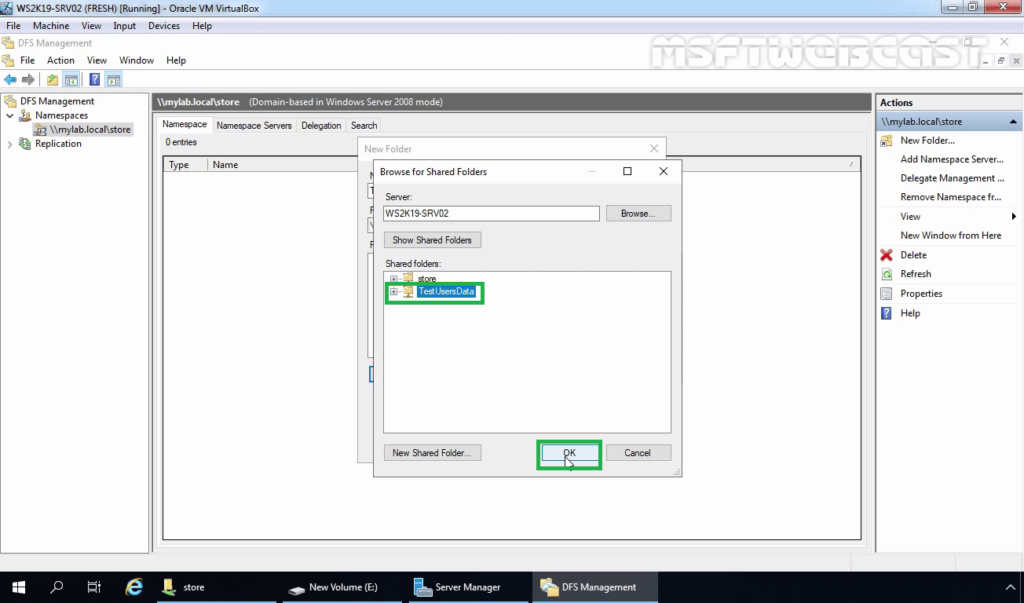Select the Namespaces node in the tree
The width and height of the screenshot is (1024, 603).
(x=61, y=115)
